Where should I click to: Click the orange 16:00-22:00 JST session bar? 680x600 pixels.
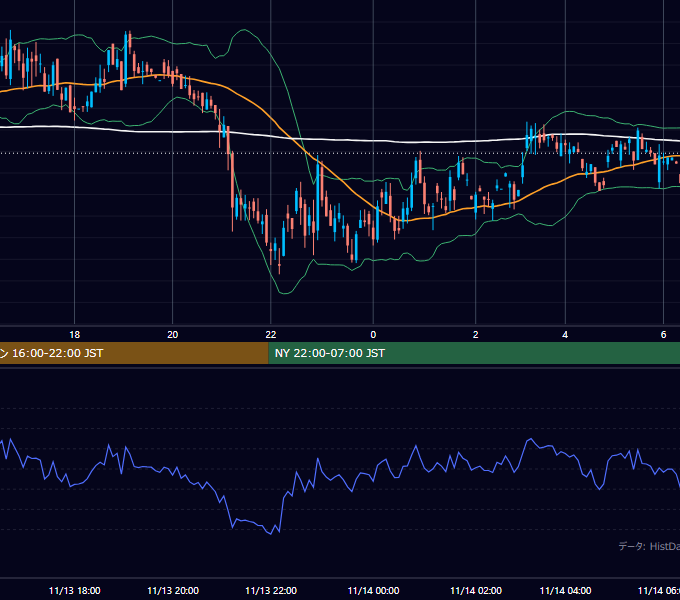point(134,353)
